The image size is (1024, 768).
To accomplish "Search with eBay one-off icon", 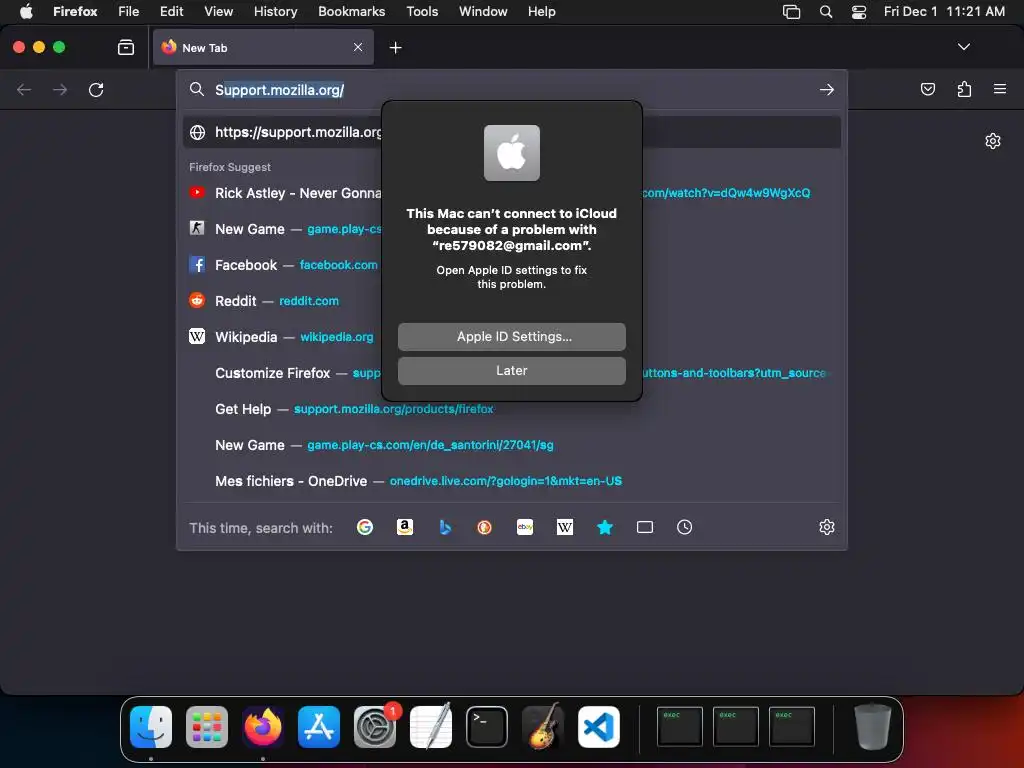I will pyautogui.click(x=525, y=527).
